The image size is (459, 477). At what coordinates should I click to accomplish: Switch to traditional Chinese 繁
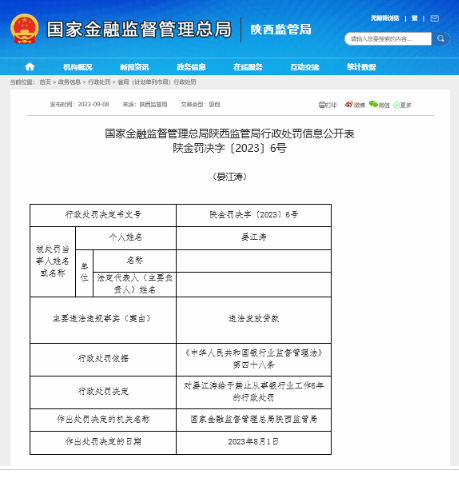pos(415,18)
